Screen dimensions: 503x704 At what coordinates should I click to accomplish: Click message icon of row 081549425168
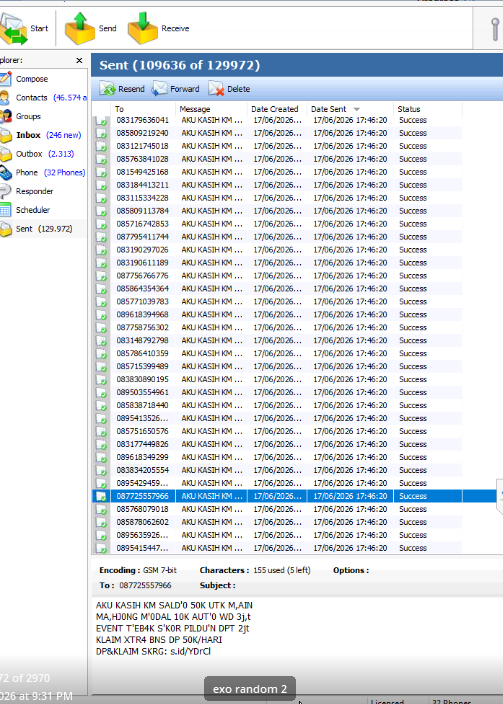pyautogui.click(x=102, y=172)
